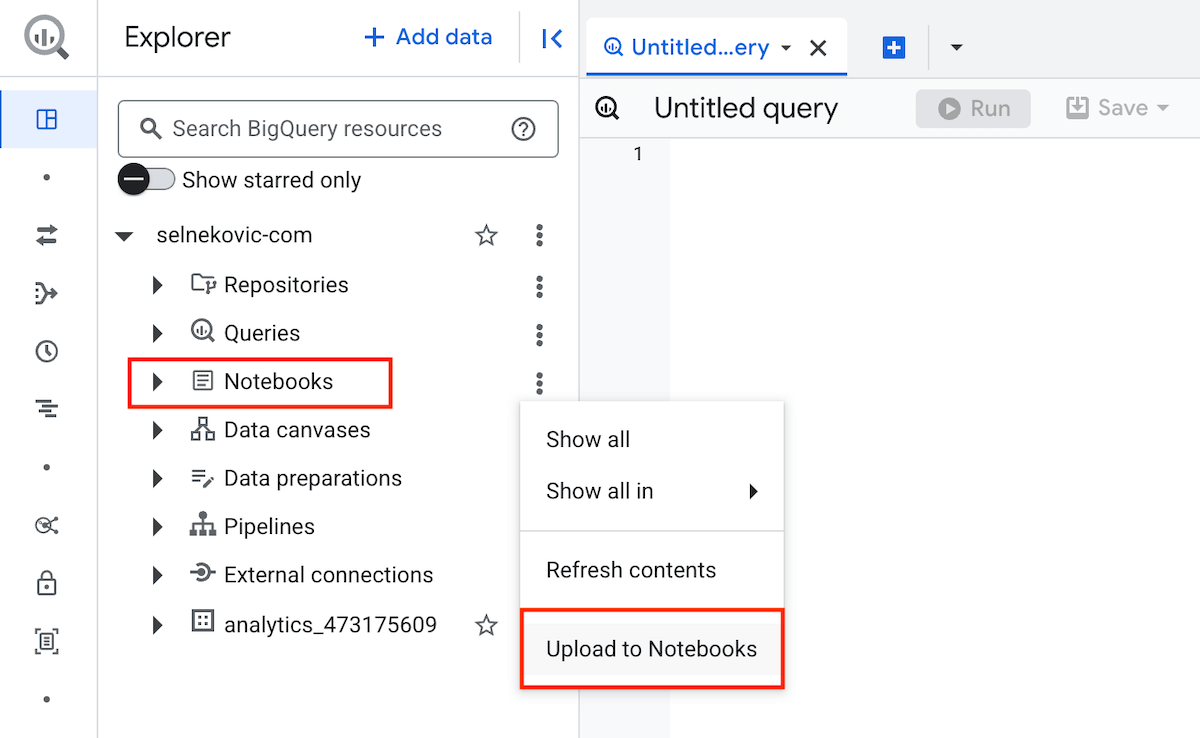Open the stacked-bars icon below the clock
This screenshot has height=738, width=1200.
[x=47, y=408]
